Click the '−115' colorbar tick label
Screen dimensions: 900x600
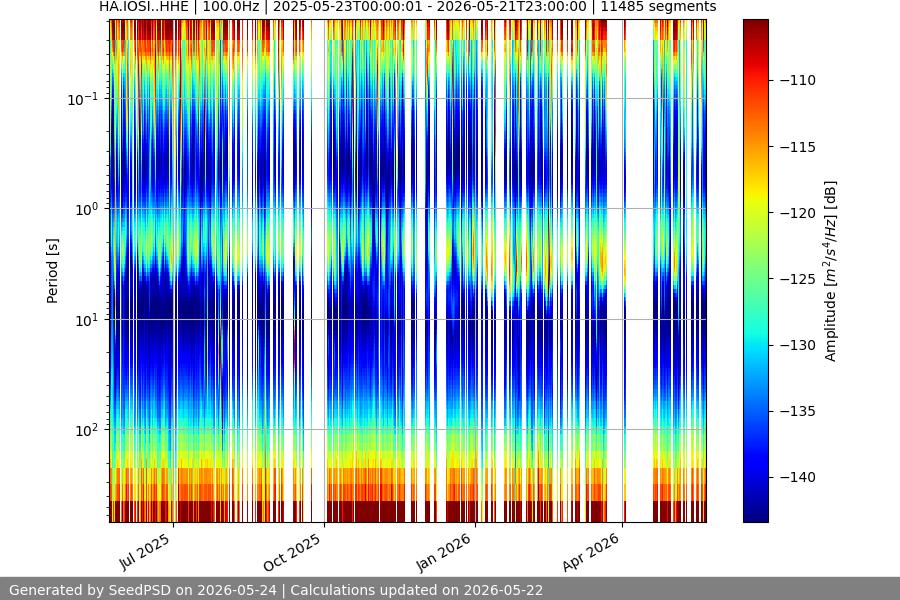pyautogui.click(x=798, y=147)
